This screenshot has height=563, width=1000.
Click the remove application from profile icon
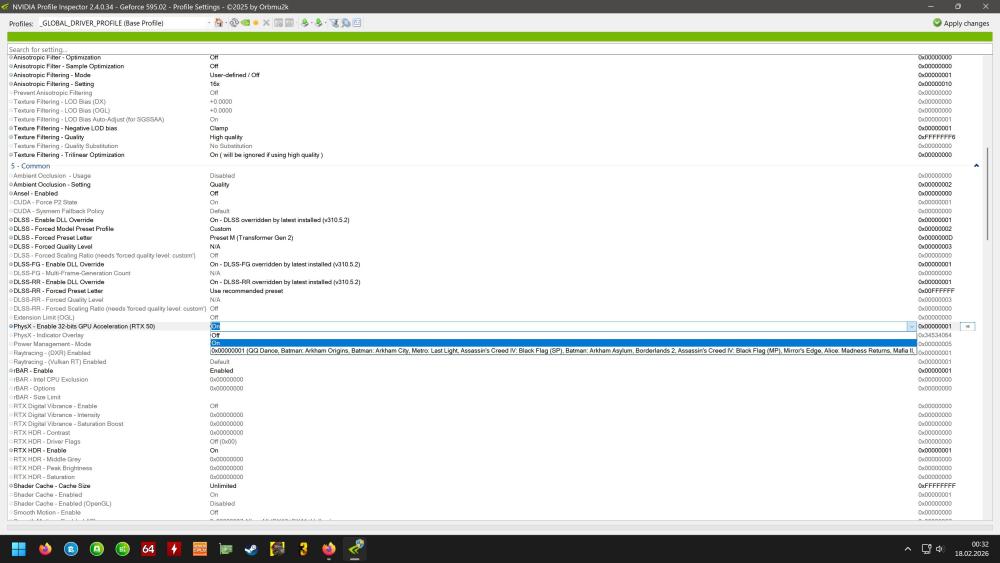coord(290,23)
